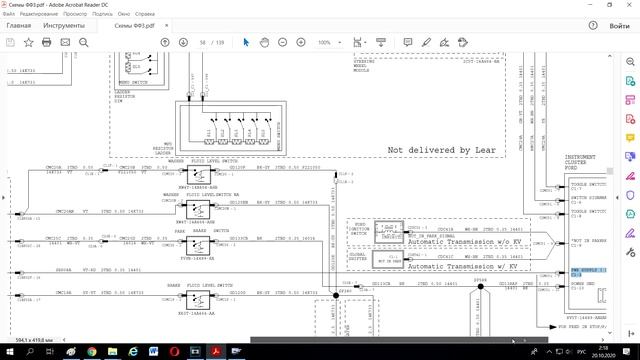Open Comment tool in right sidebar

coord(630,138)
